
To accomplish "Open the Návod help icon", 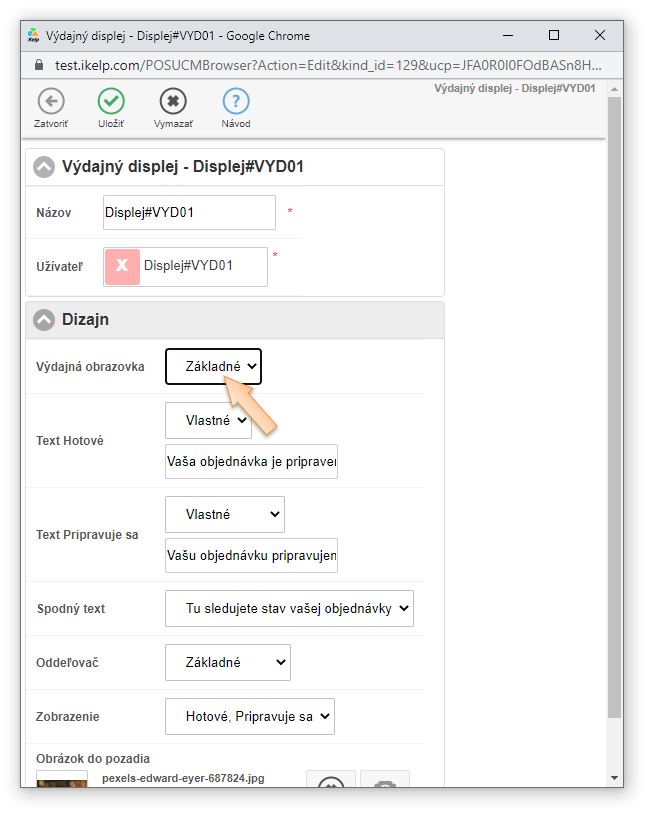I will (236, 101).
